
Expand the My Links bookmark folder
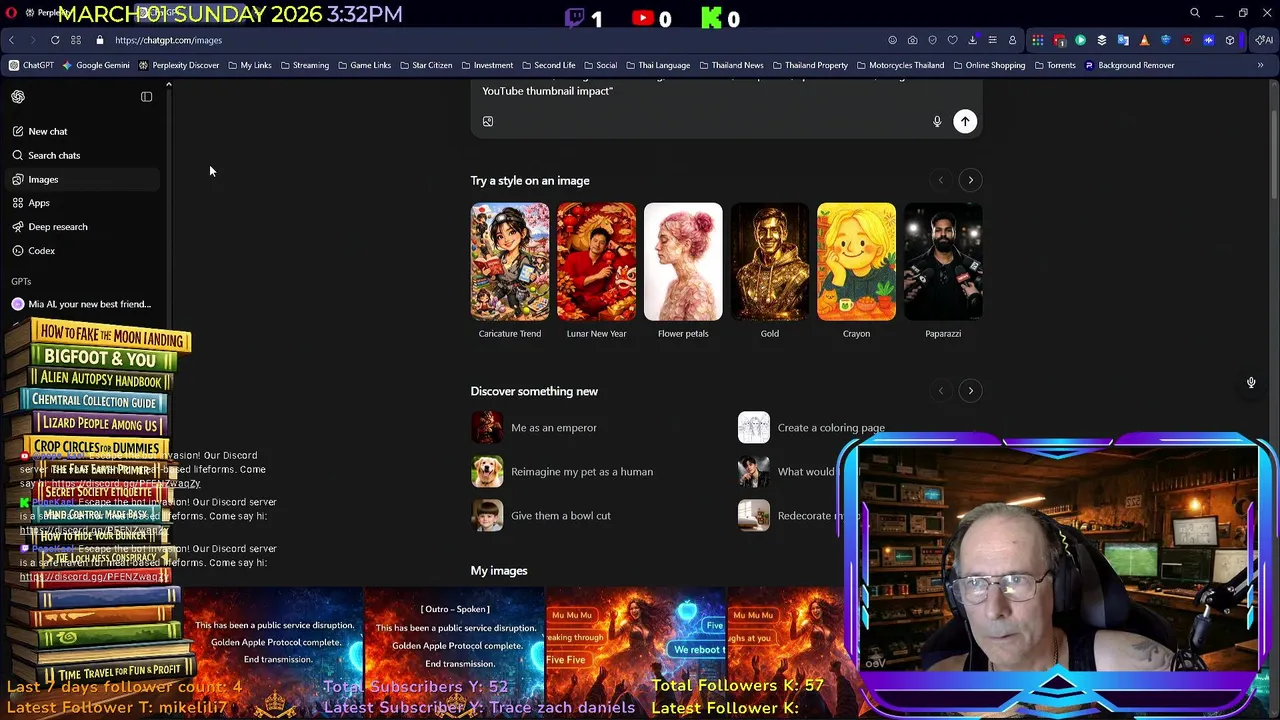(x=250, y=65)
